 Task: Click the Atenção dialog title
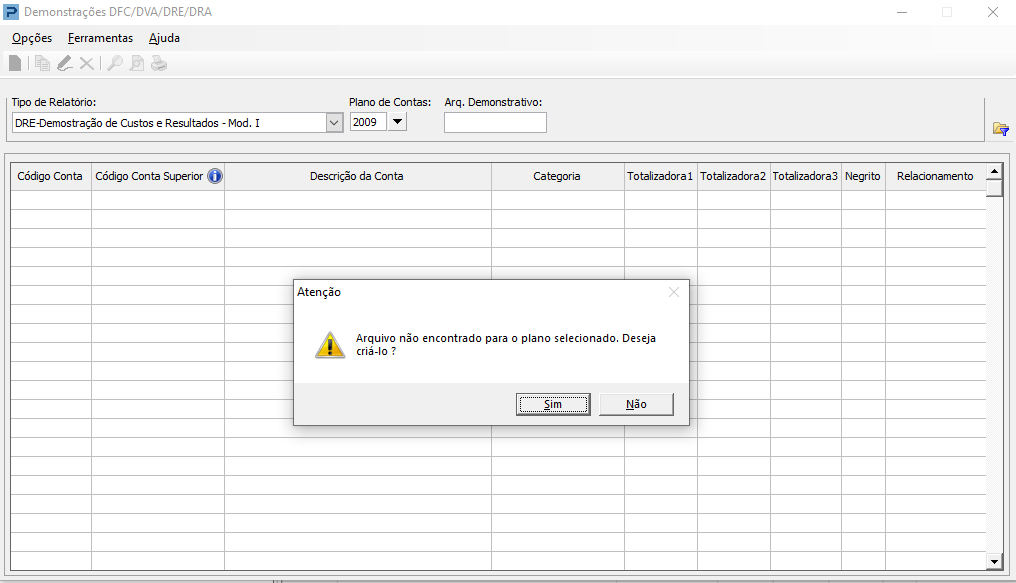point(319,292)
